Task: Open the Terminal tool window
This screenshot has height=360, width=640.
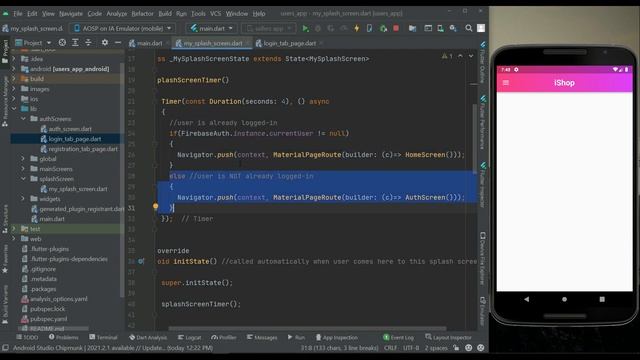Action: [x=103, y=338]
